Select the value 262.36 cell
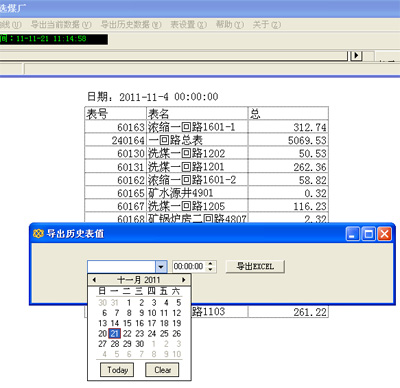The width and height of the screenshot is (400, 388). click(x=288, y=167)
